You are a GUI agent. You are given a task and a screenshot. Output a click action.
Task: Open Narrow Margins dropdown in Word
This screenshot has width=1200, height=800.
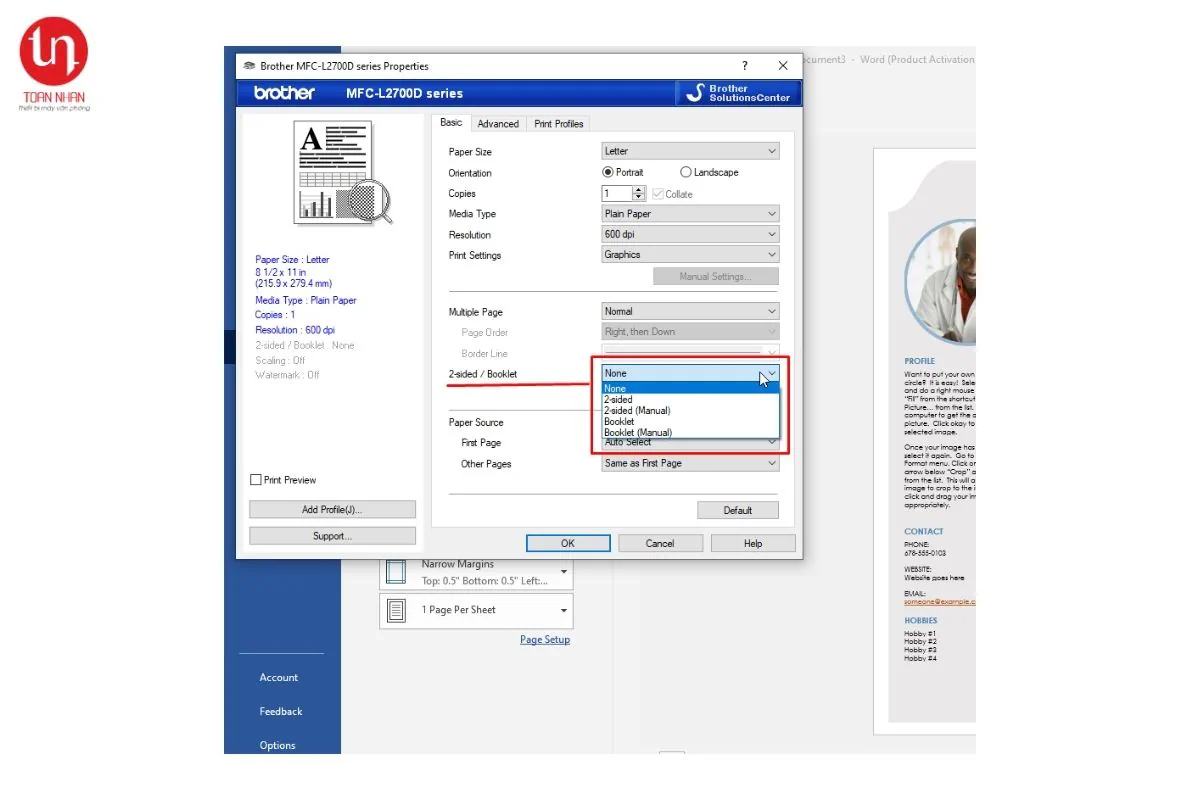click(x=476, y=573)
